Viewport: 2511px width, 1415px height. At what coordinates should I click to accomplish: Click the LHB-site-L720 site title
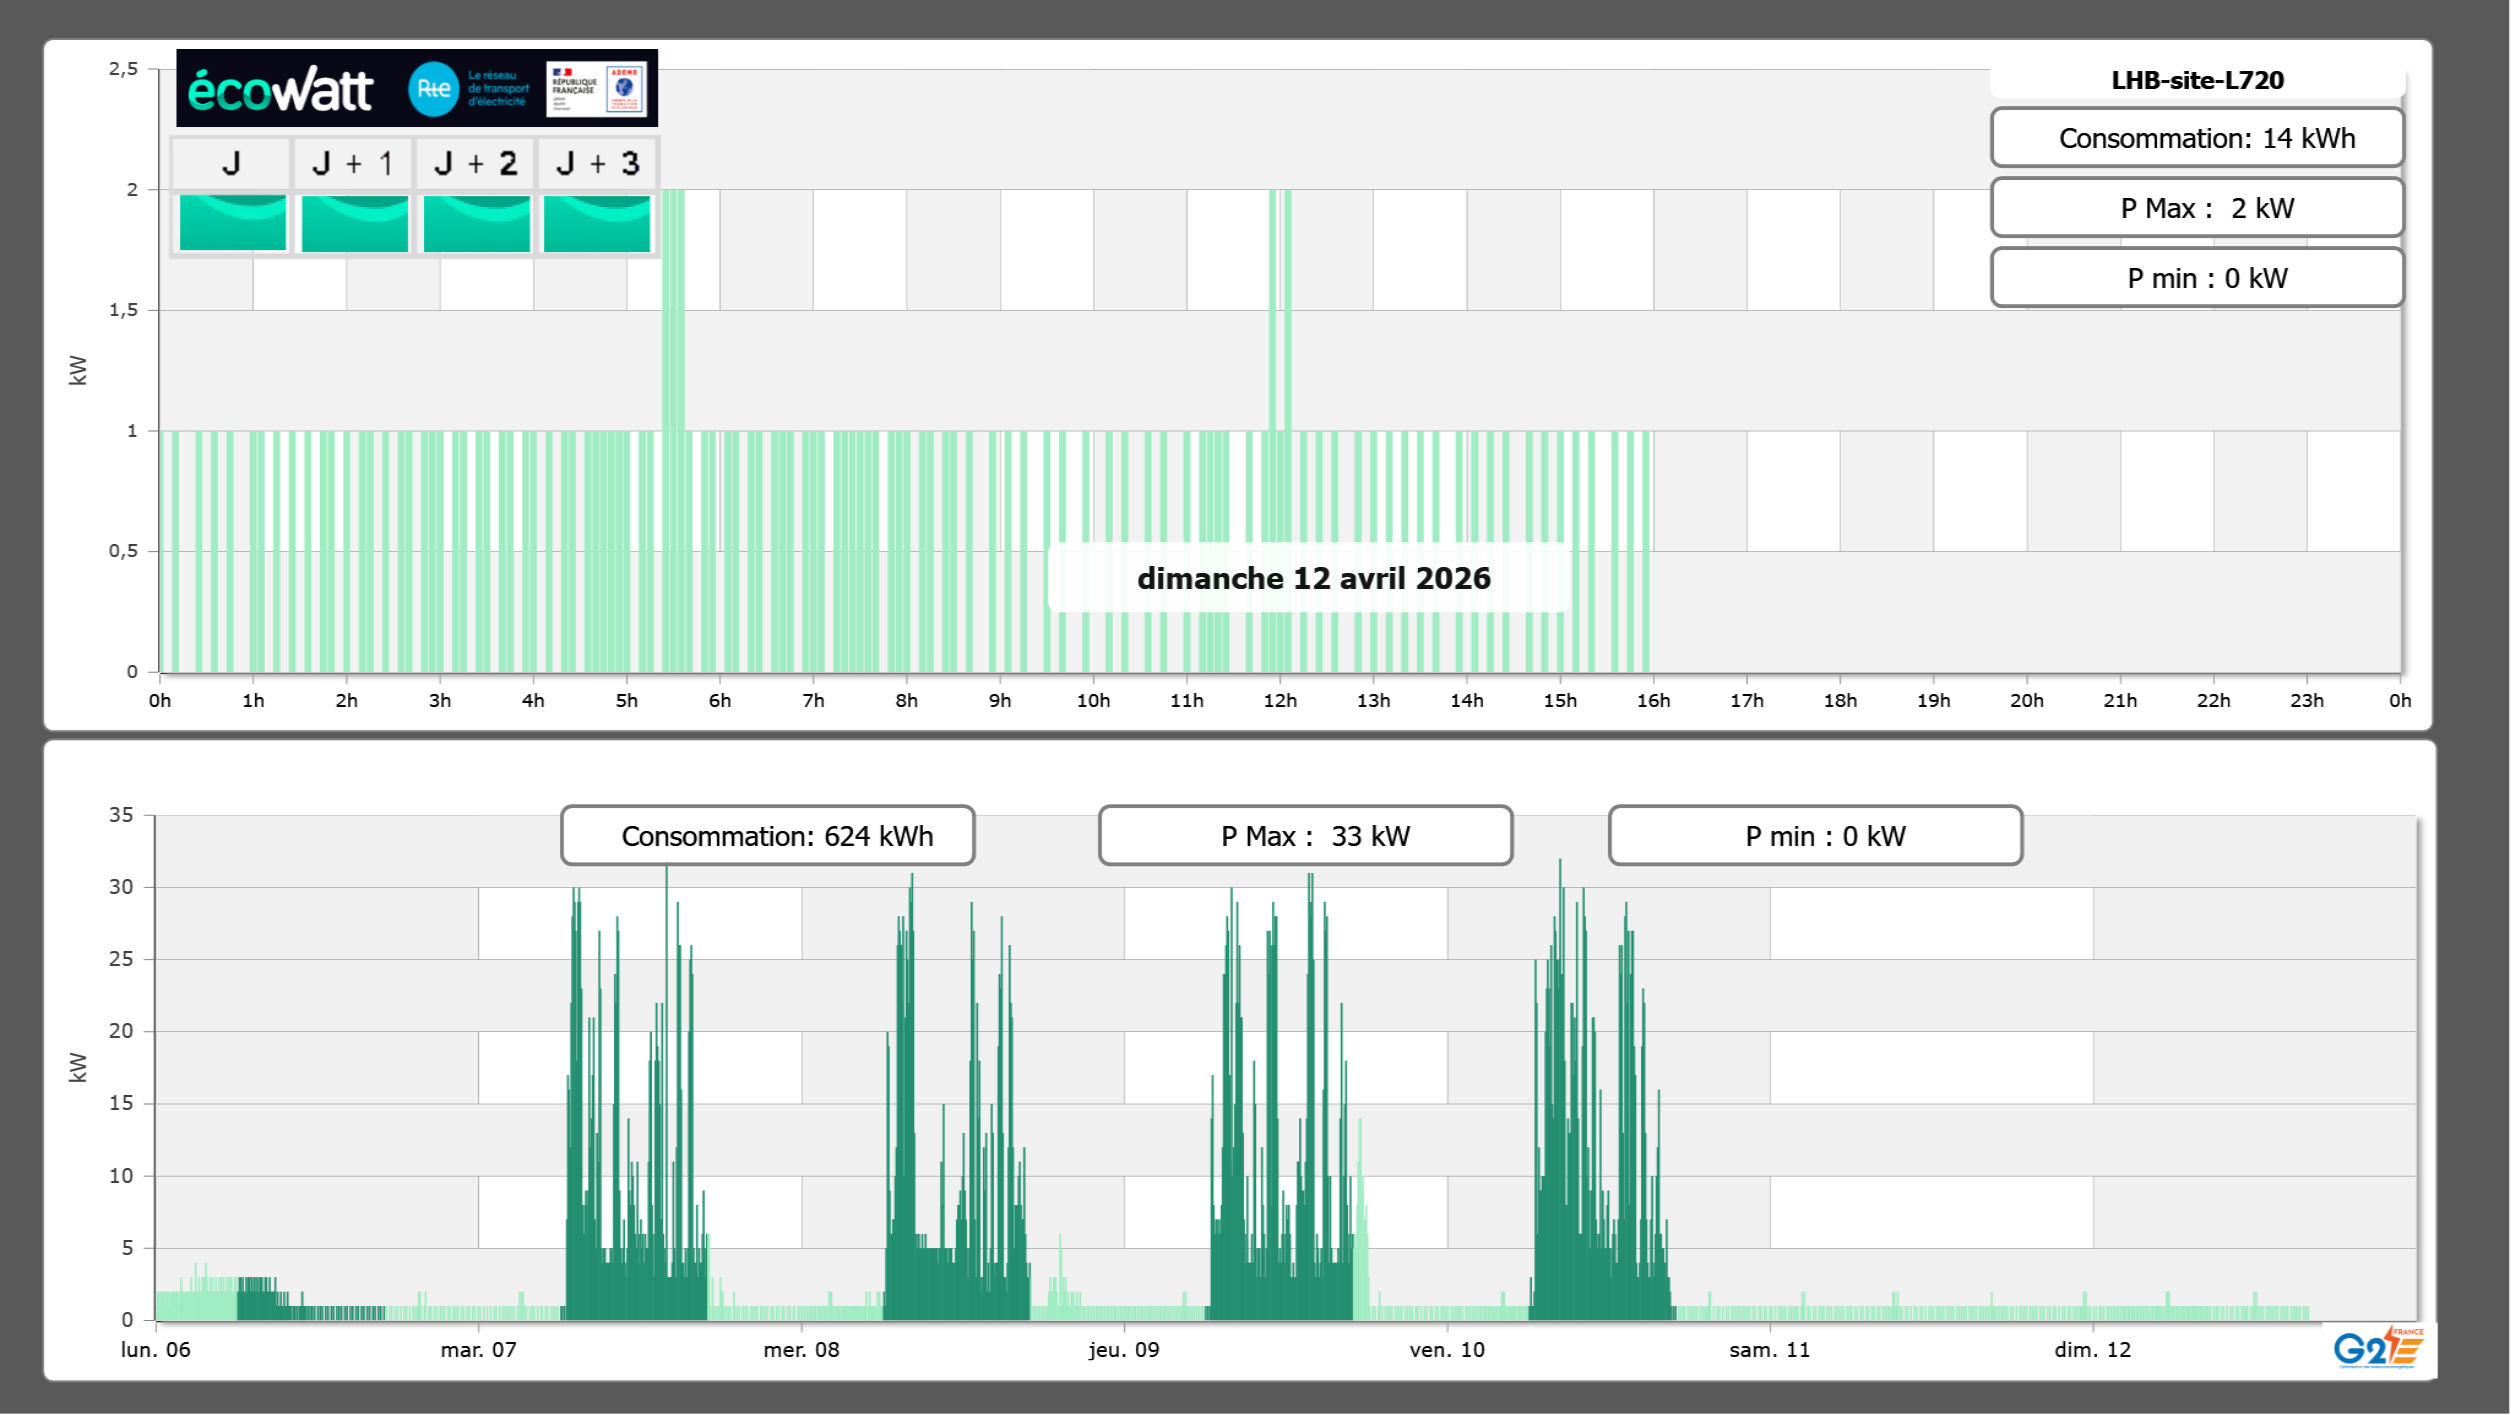[x=2197, y=80]
